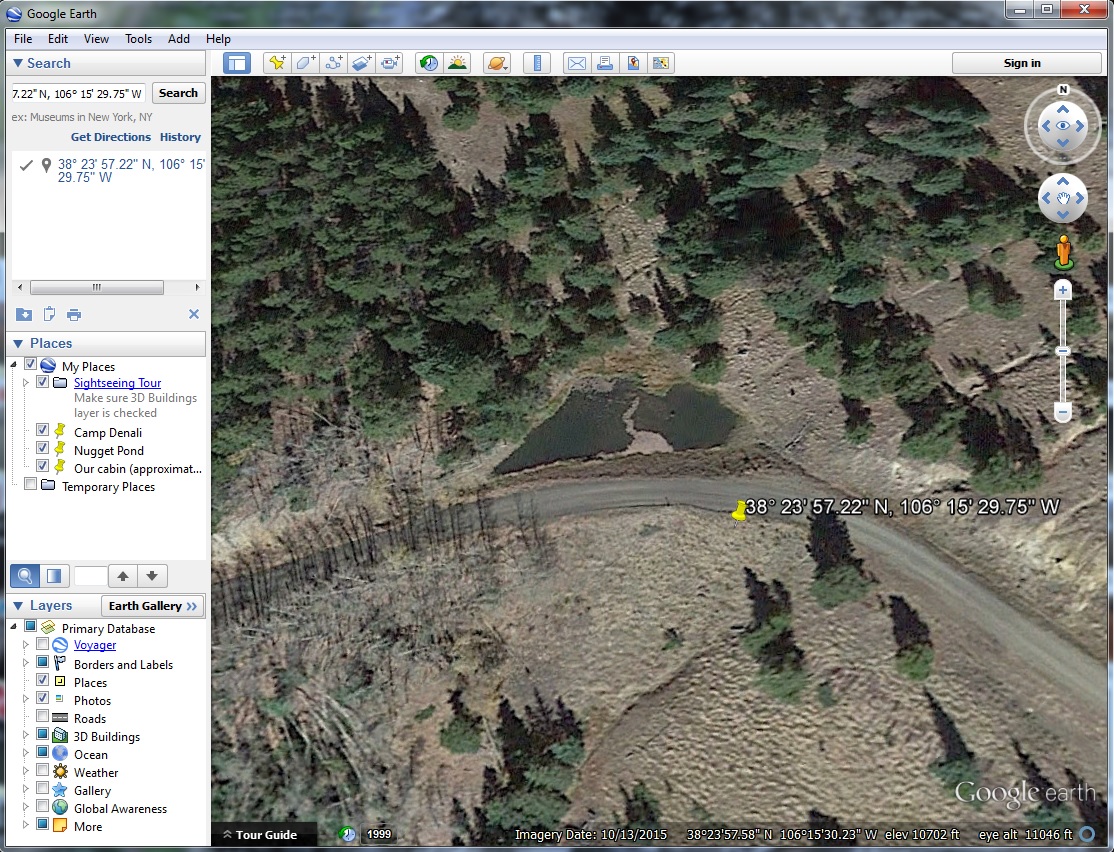Add a polygon tool icon

click(305, 63)
